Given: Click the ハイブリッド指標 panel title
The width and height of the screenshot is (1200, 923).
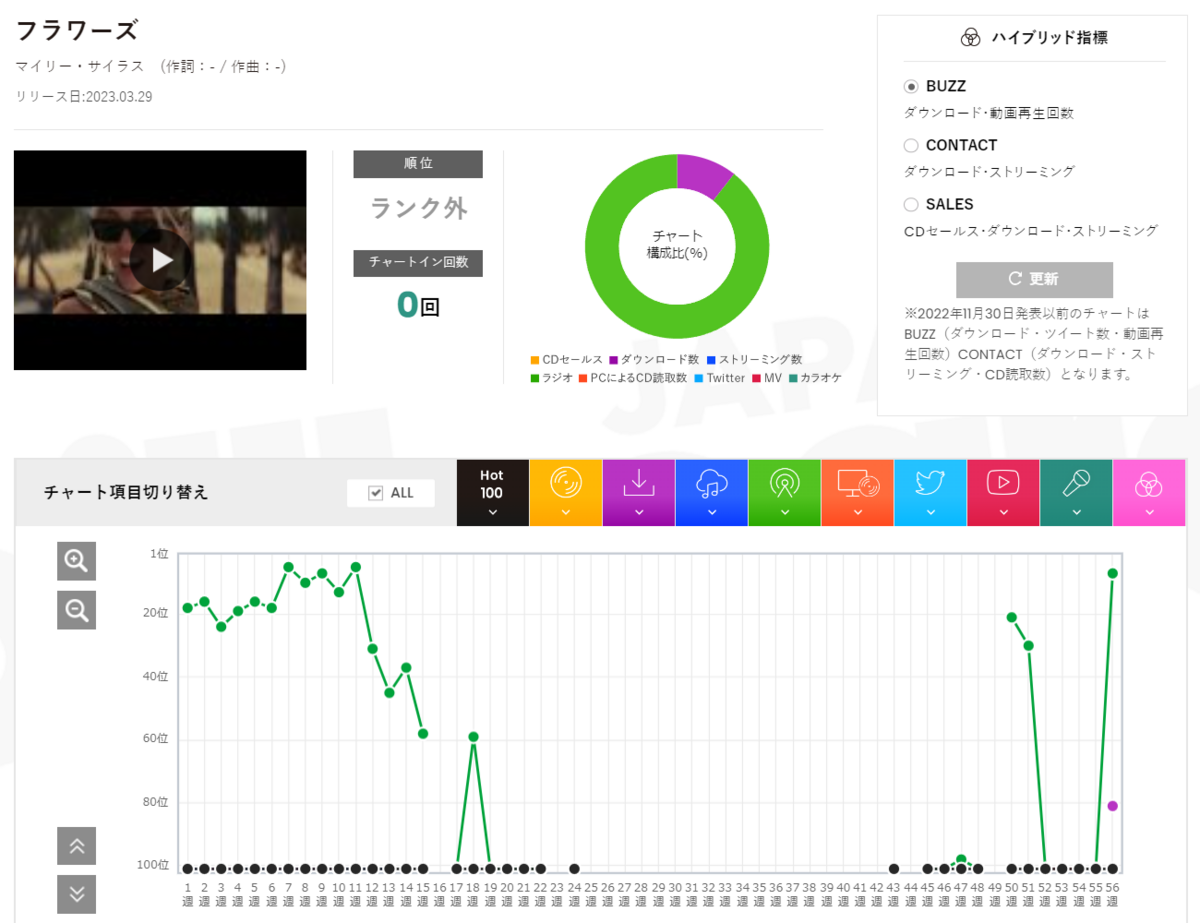Looking at the screenshot, I should pos(1050,38).
